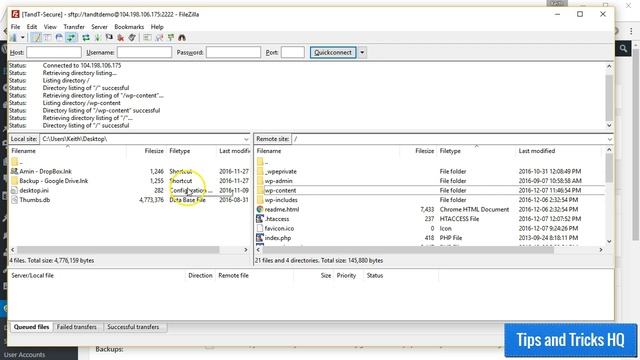Select the desktop.ini local file
Image resolution: width=640 pixels, height=360 pixels.
click(34, 191)
